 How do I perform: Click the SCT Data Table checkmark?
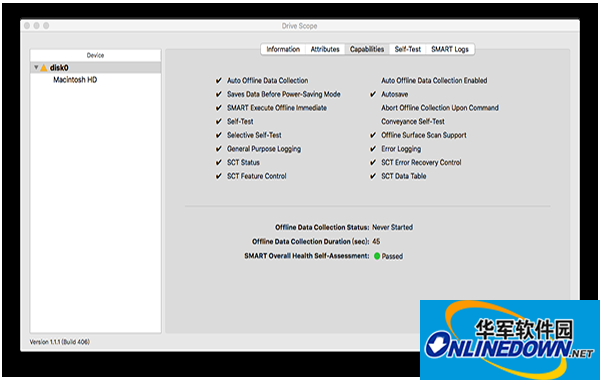373,176
